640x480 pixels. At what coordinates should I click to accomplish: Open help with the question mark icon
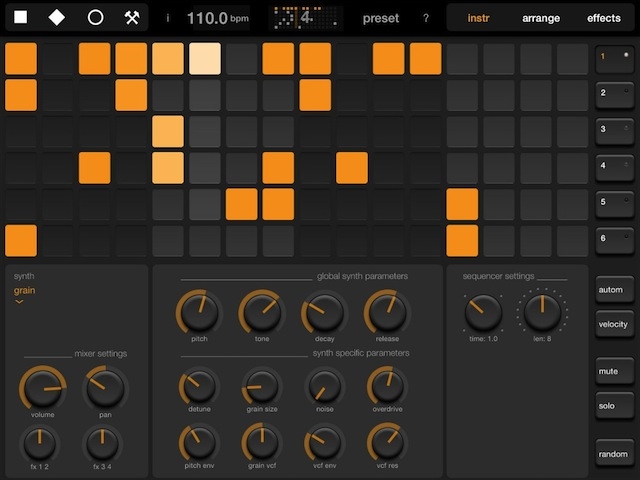[x=426, y=18]
